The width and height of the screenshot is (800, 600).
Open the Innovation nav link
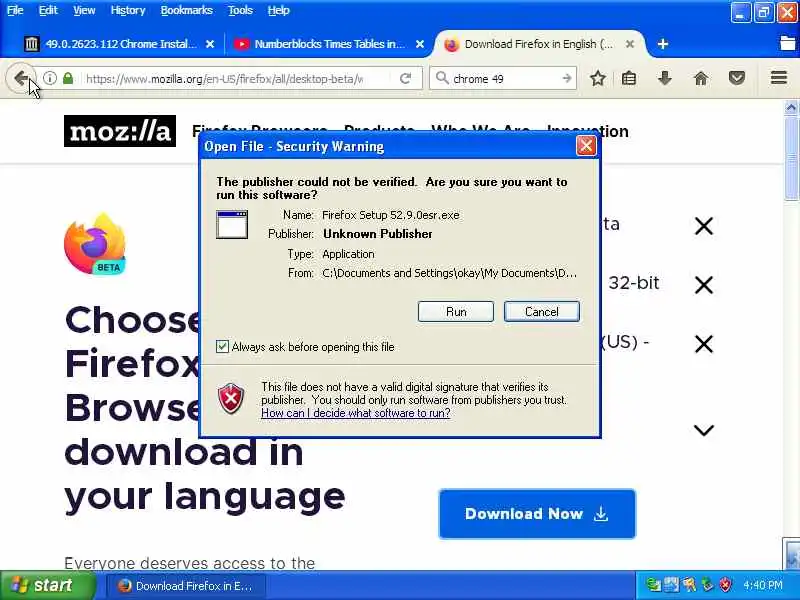pos(588,131)
